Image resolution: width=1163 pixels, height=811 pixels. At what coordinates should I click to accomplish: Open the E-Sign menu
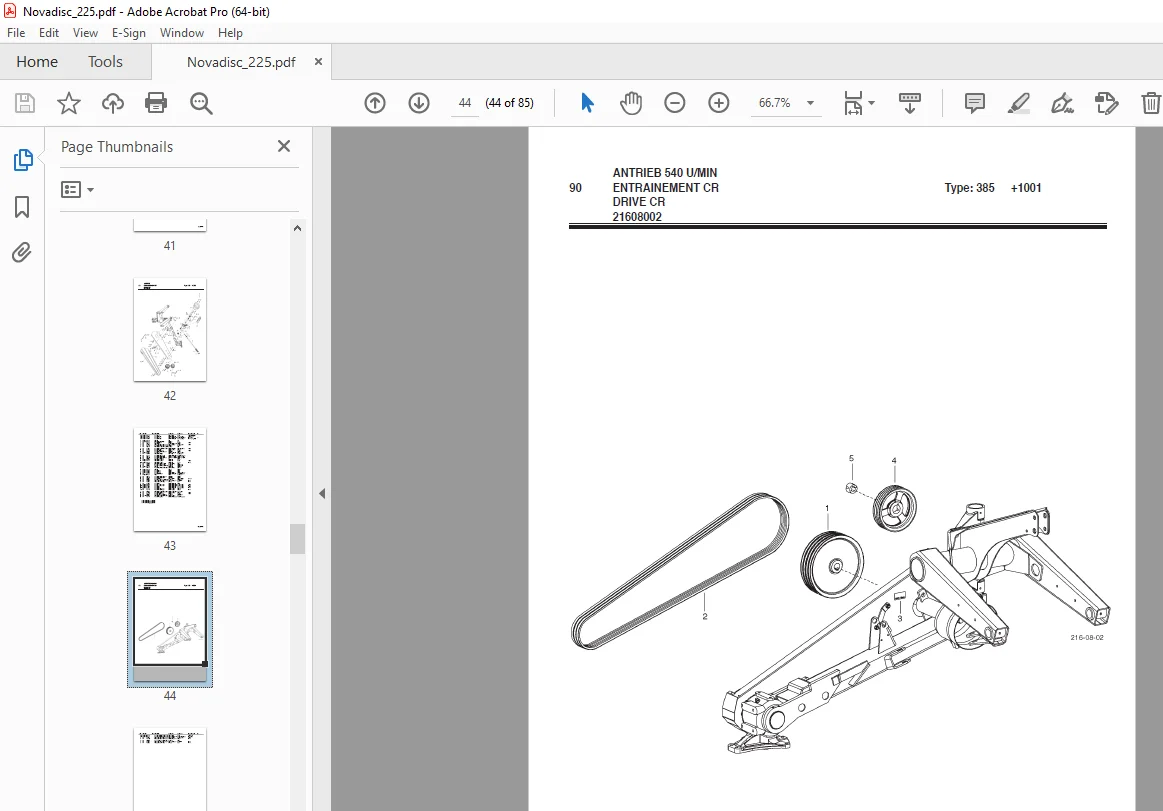tap(129, 33)
